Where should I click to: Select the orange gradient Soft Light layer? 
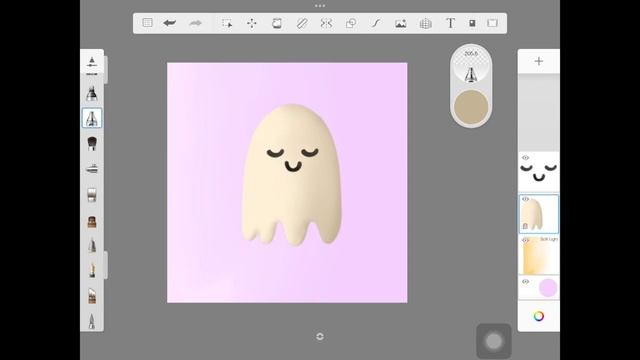pos(539,255)
